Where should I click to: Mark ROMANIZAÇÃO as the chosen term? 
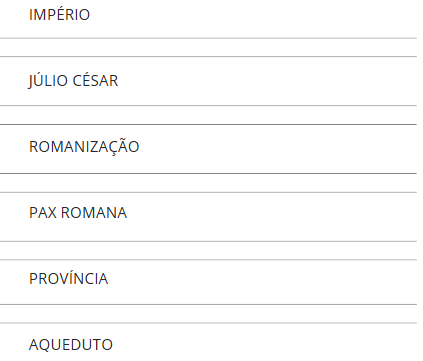[x=208, y=149]
